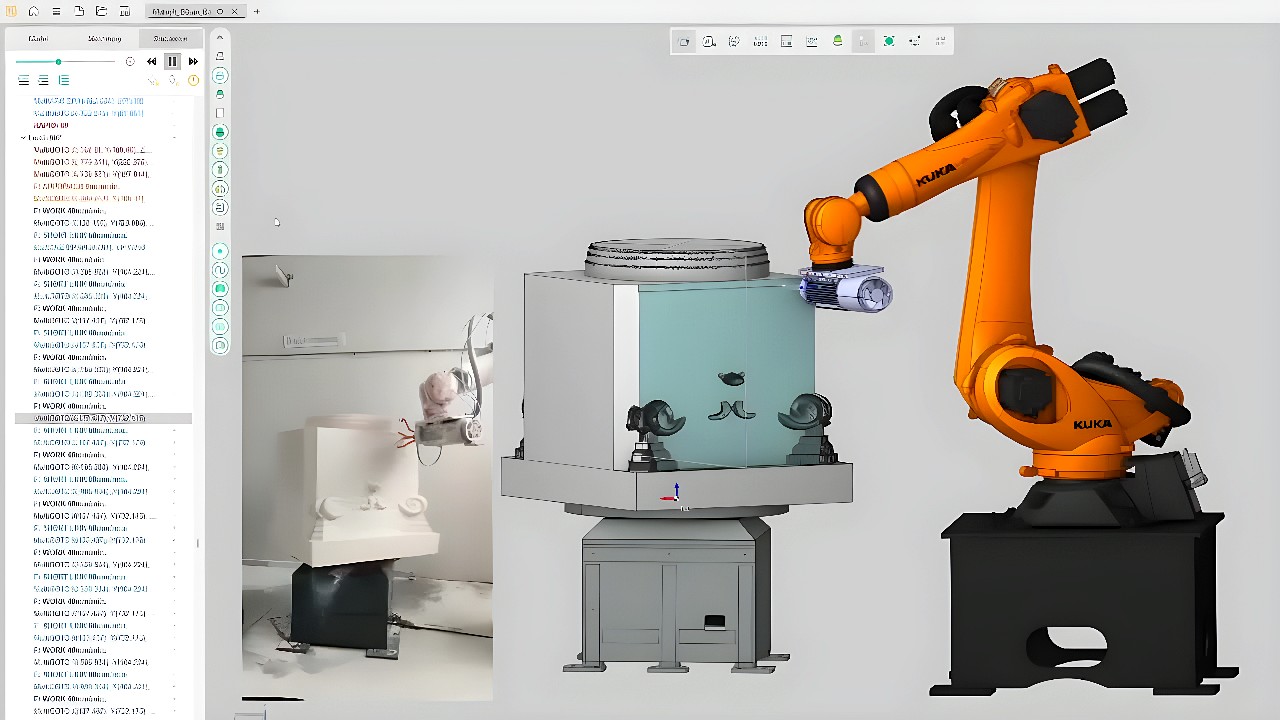Click the green dome icon in the view toolbar

click(837, 41)
